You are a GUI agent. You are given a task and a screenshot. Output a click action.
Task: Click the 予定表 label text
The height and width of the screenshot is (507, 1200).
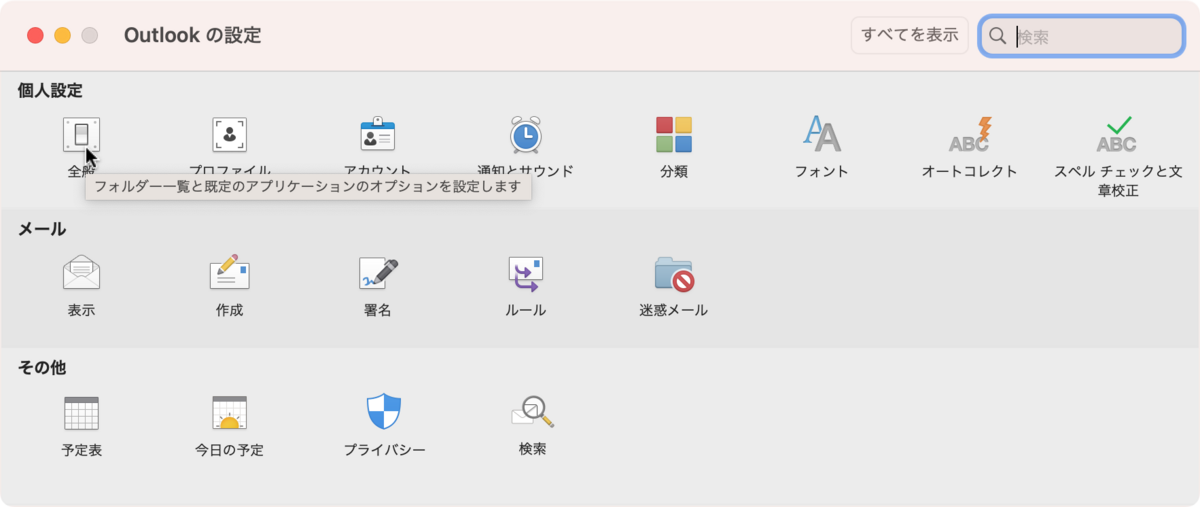tap(81, 450)
